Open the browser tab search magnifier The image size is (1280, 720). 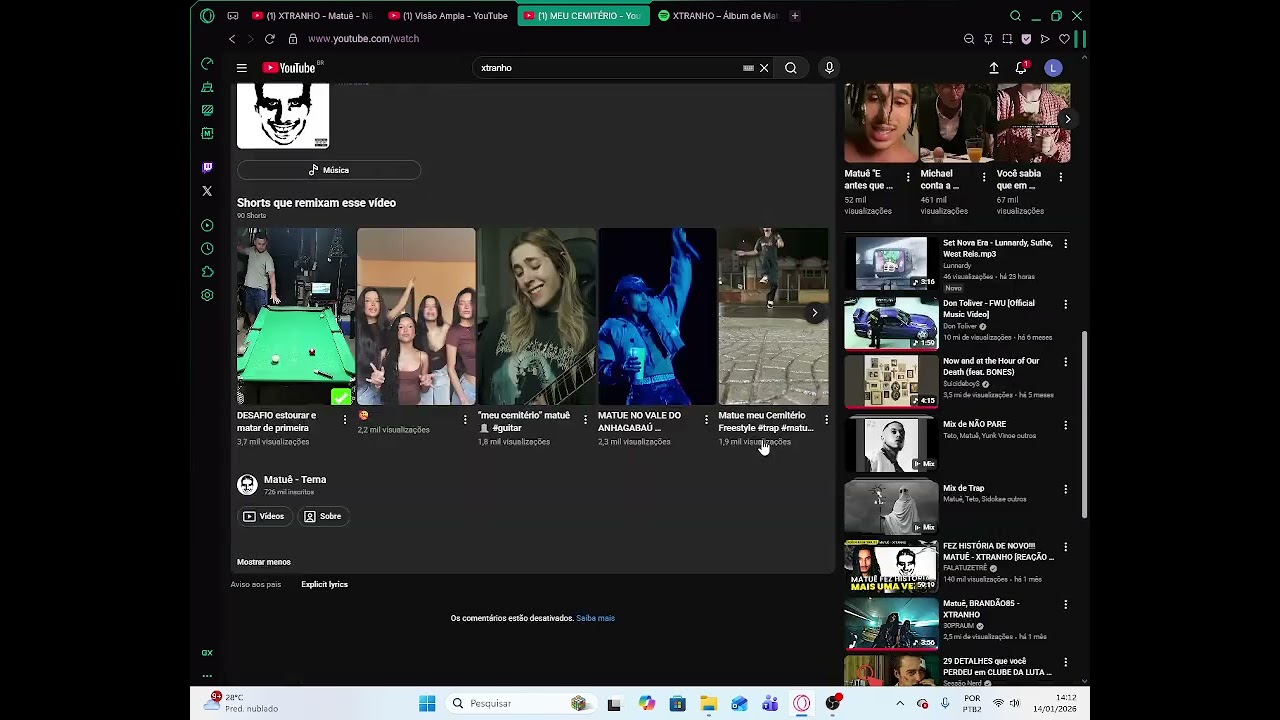click(1015, 16)
